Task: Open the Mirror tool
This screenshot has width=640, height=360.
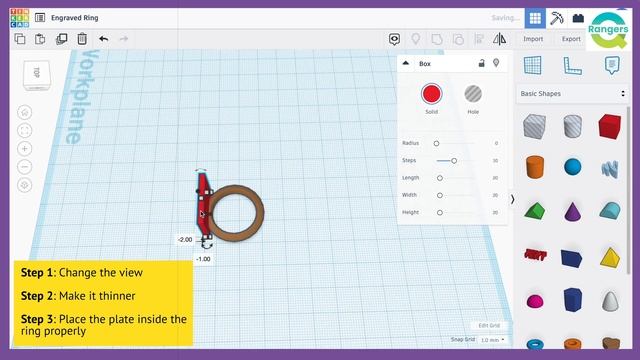Action: click(x=500, y=39)
